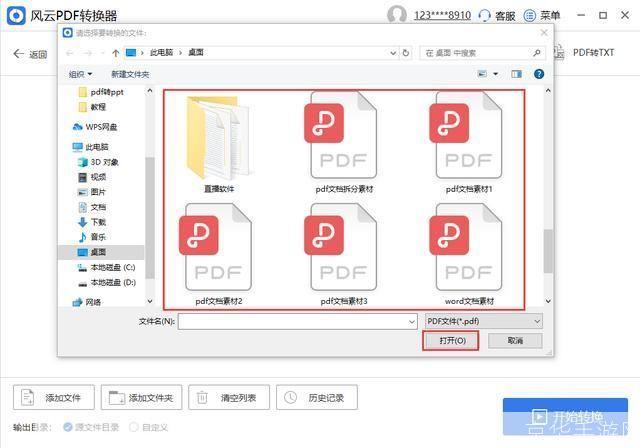This screenshot has height=448, width=640.
Task: Click 此电脑 in address breadcrumb
Action: (162, 53)
